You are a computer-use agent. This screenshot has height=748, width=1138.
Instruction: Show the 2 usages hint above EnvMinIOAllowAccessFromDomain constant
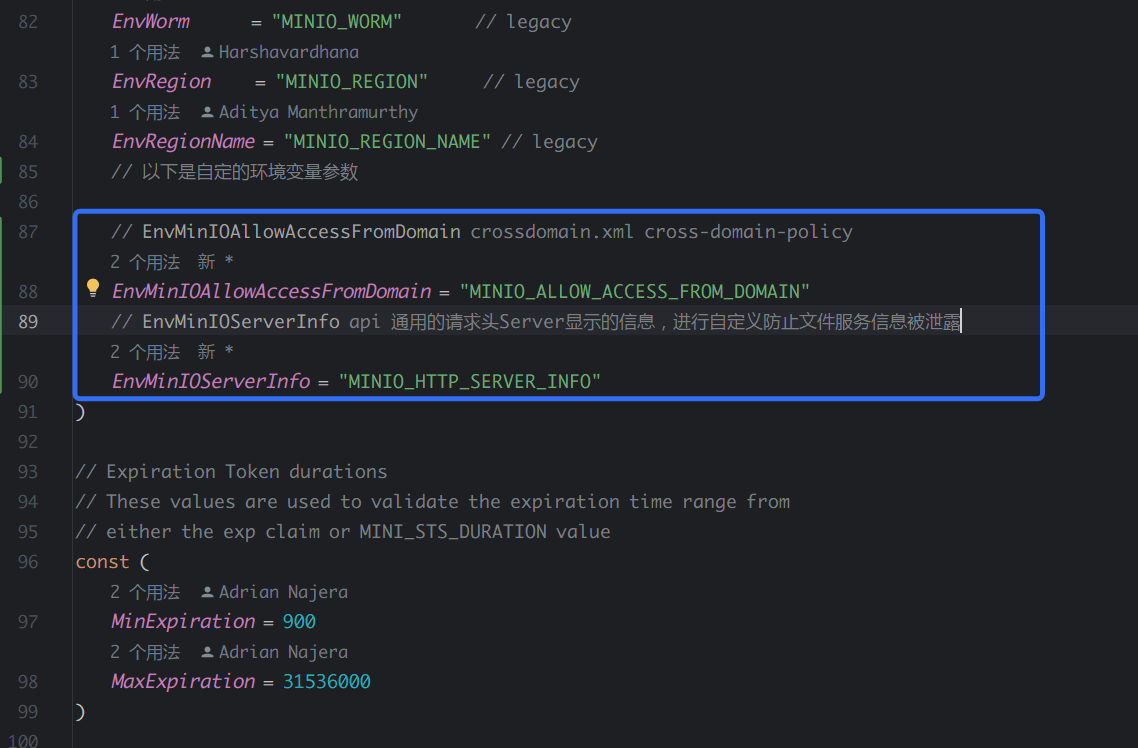click(x=145, y=262)
